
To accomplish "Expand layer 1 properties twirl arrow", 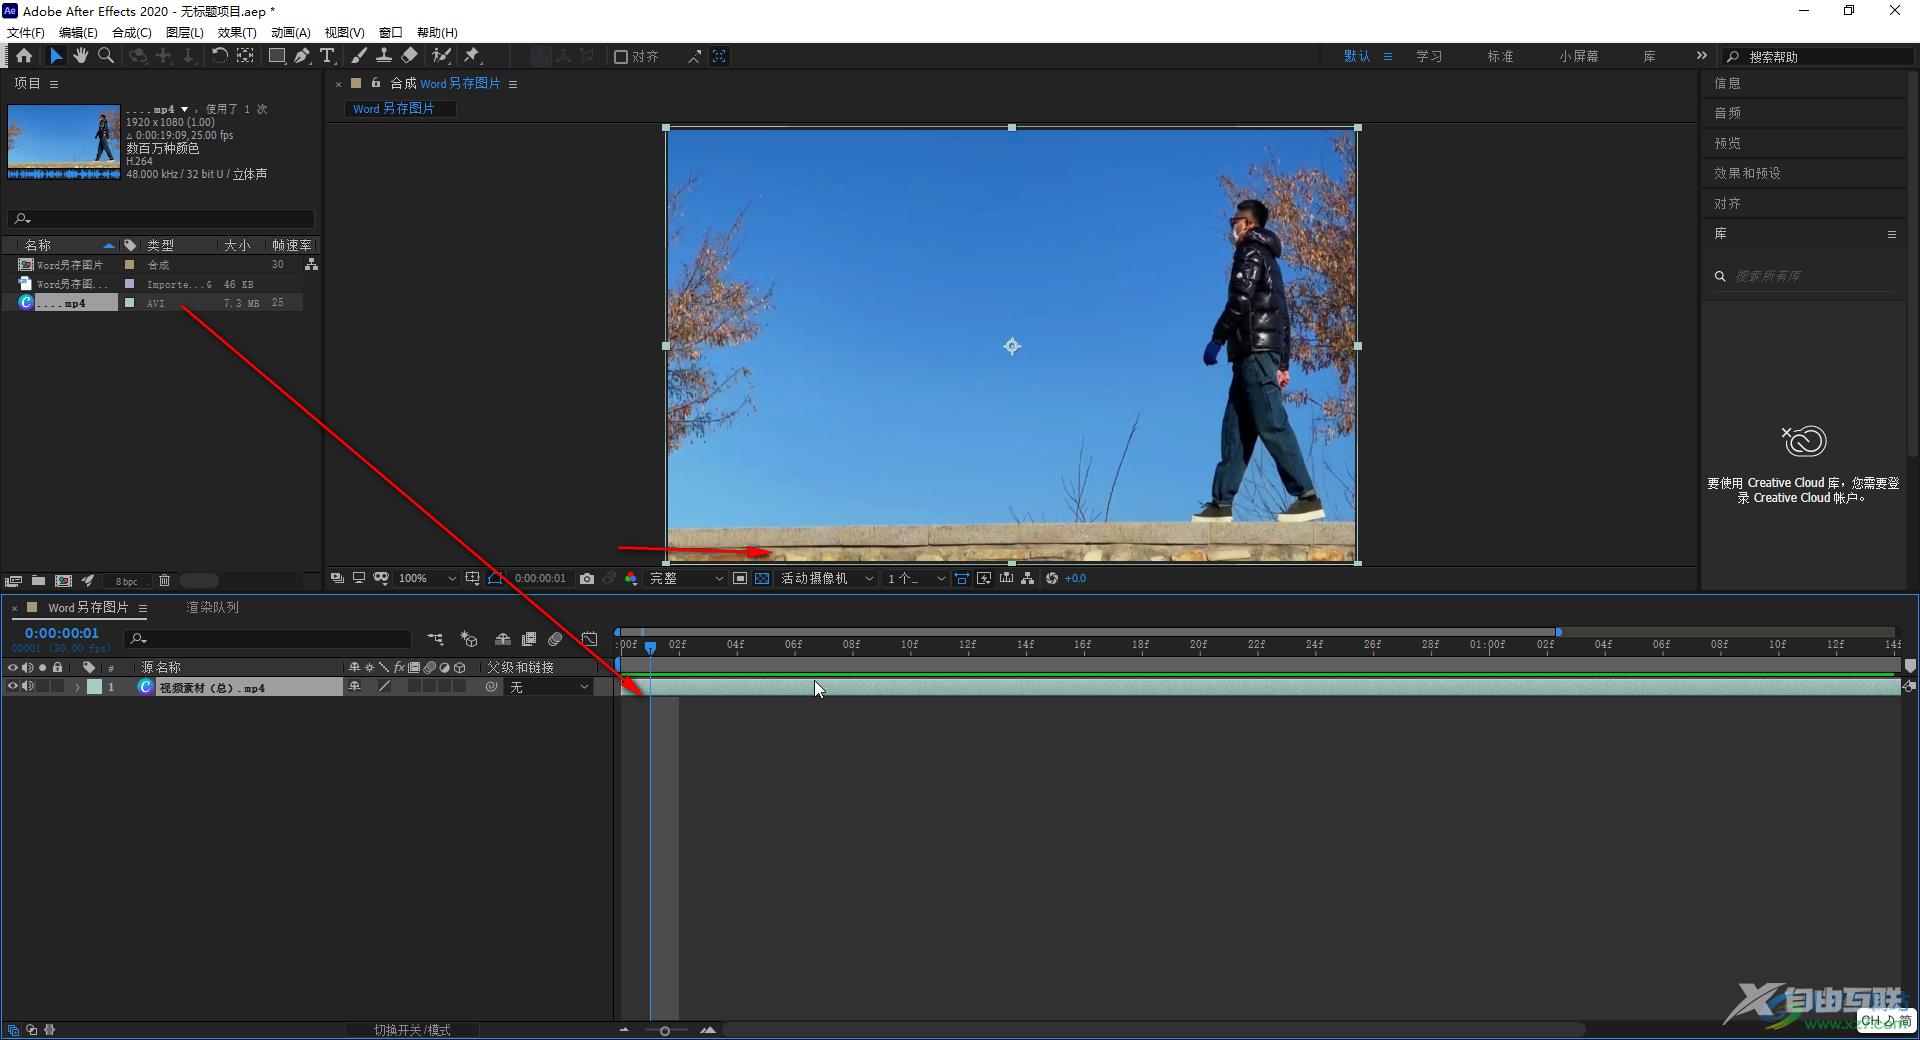I will pos(77,687).
